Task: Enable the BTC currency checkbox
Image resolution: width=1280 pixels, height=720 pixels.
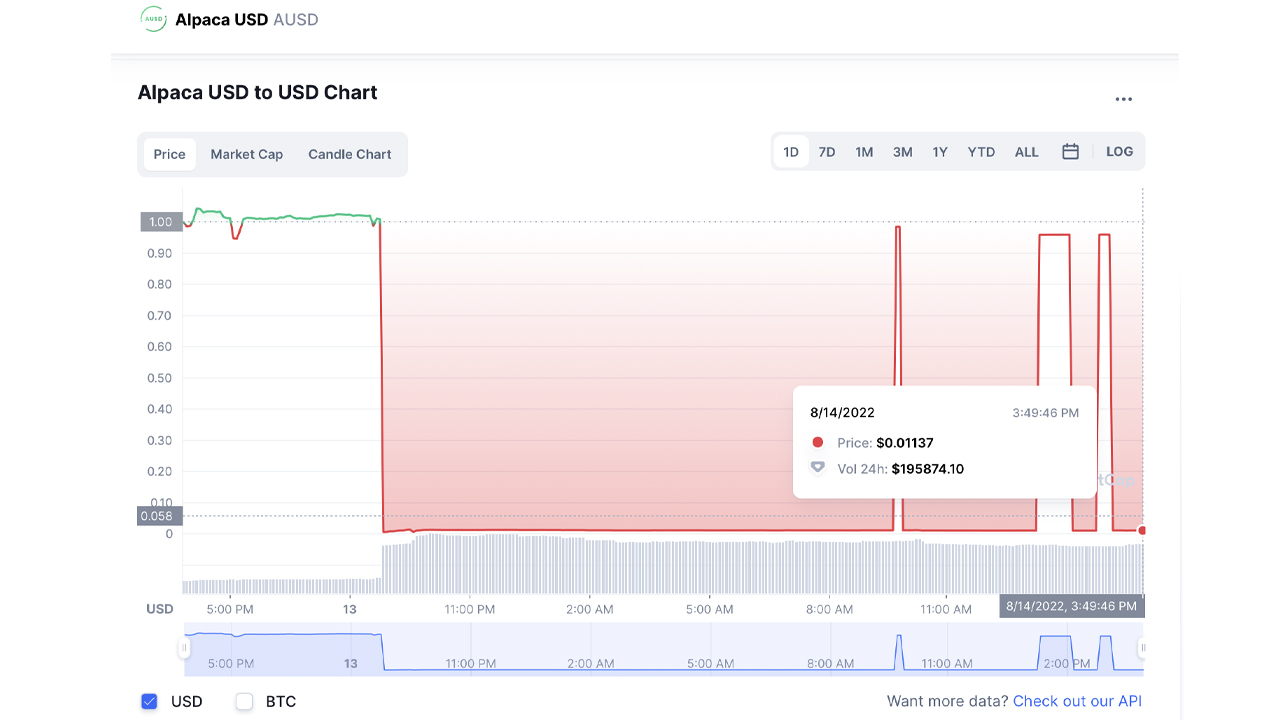Action: point(244,701)
